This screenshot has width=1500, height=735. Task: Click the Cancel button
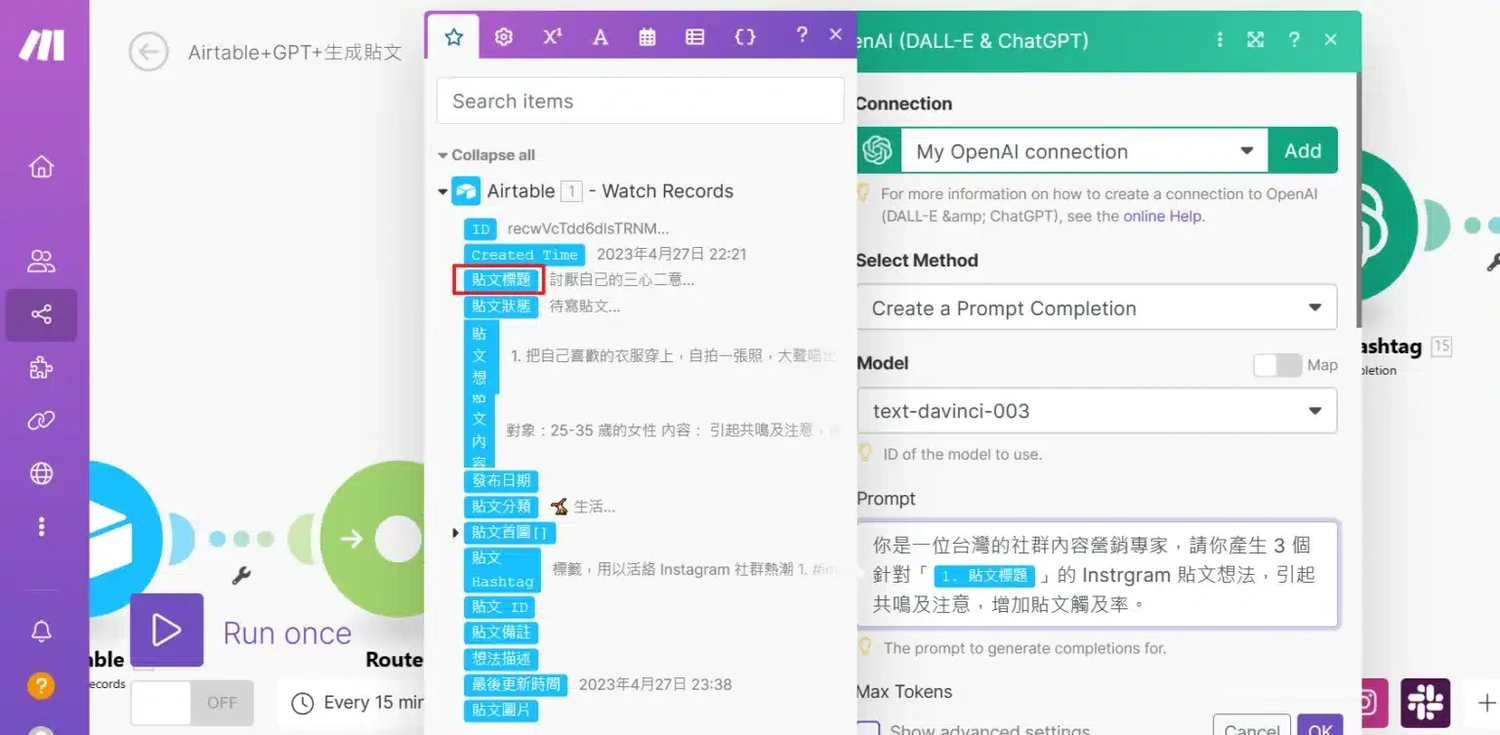[x=1251, y=726]
